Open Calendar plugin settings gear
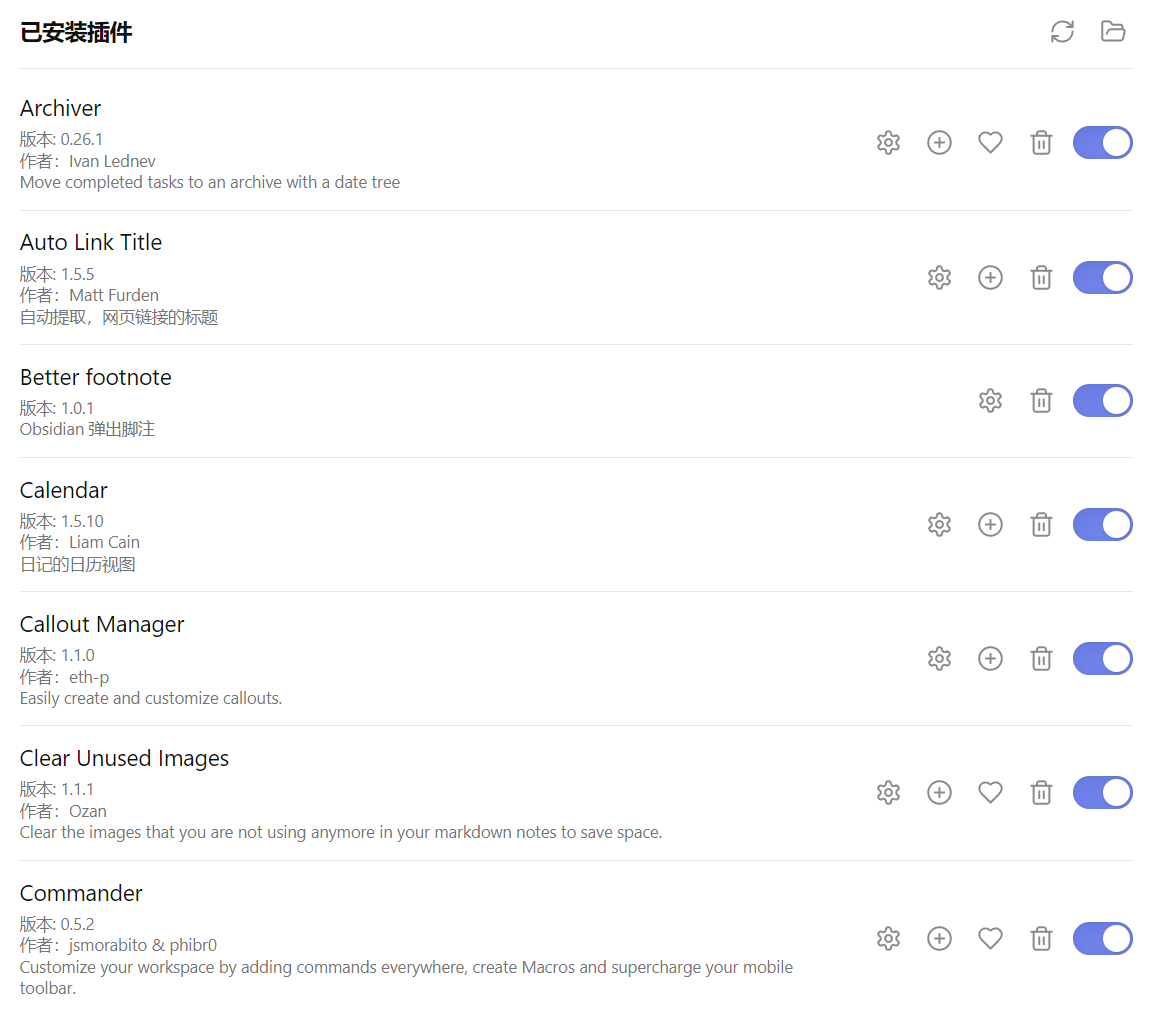This screenshot has height=1010, width=1155. coord(939,525)
